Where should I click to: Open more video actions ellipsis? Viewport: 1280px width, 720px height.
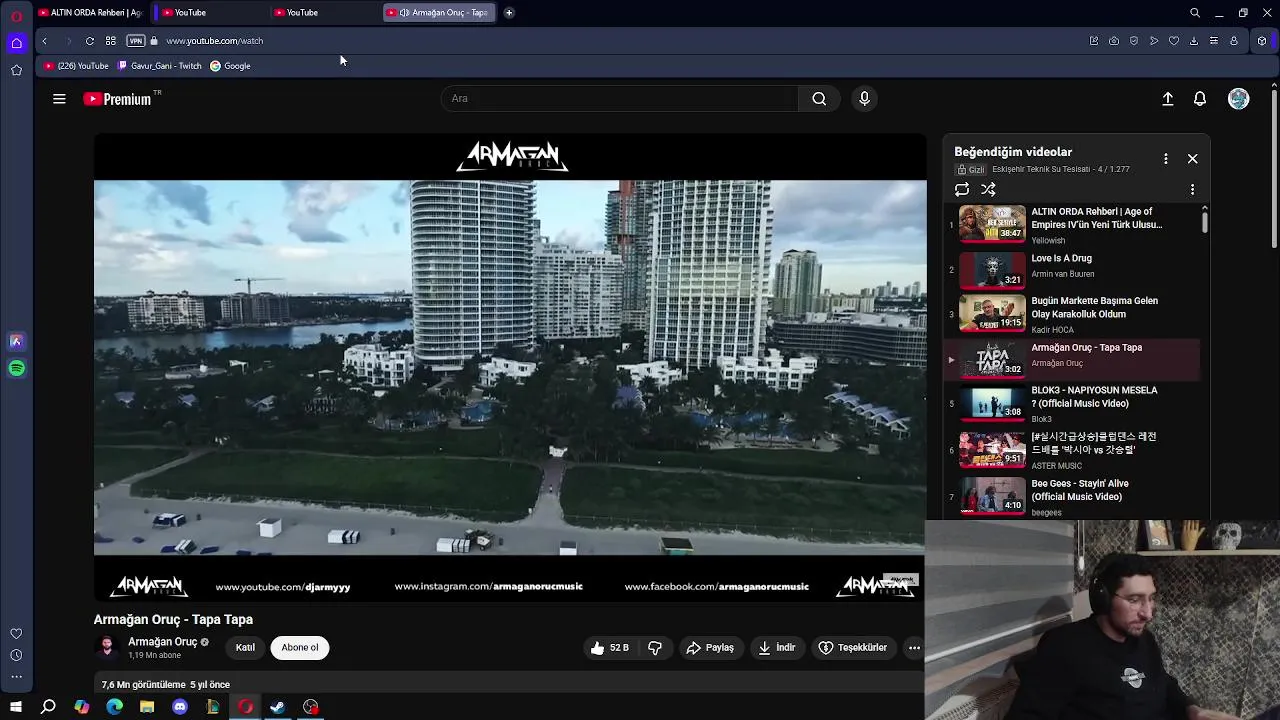[x=914, y=648]
